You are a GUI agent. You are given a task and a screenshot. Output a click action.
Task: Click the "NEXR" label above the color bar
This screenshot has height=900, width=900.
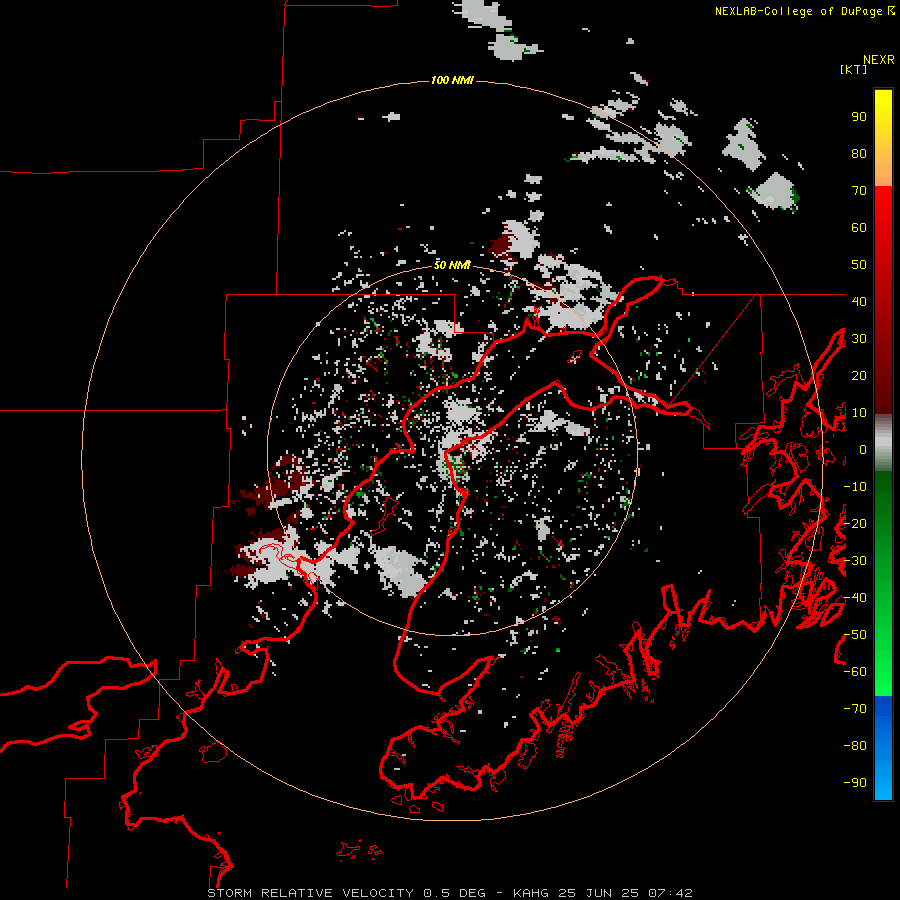pos(878,60)
